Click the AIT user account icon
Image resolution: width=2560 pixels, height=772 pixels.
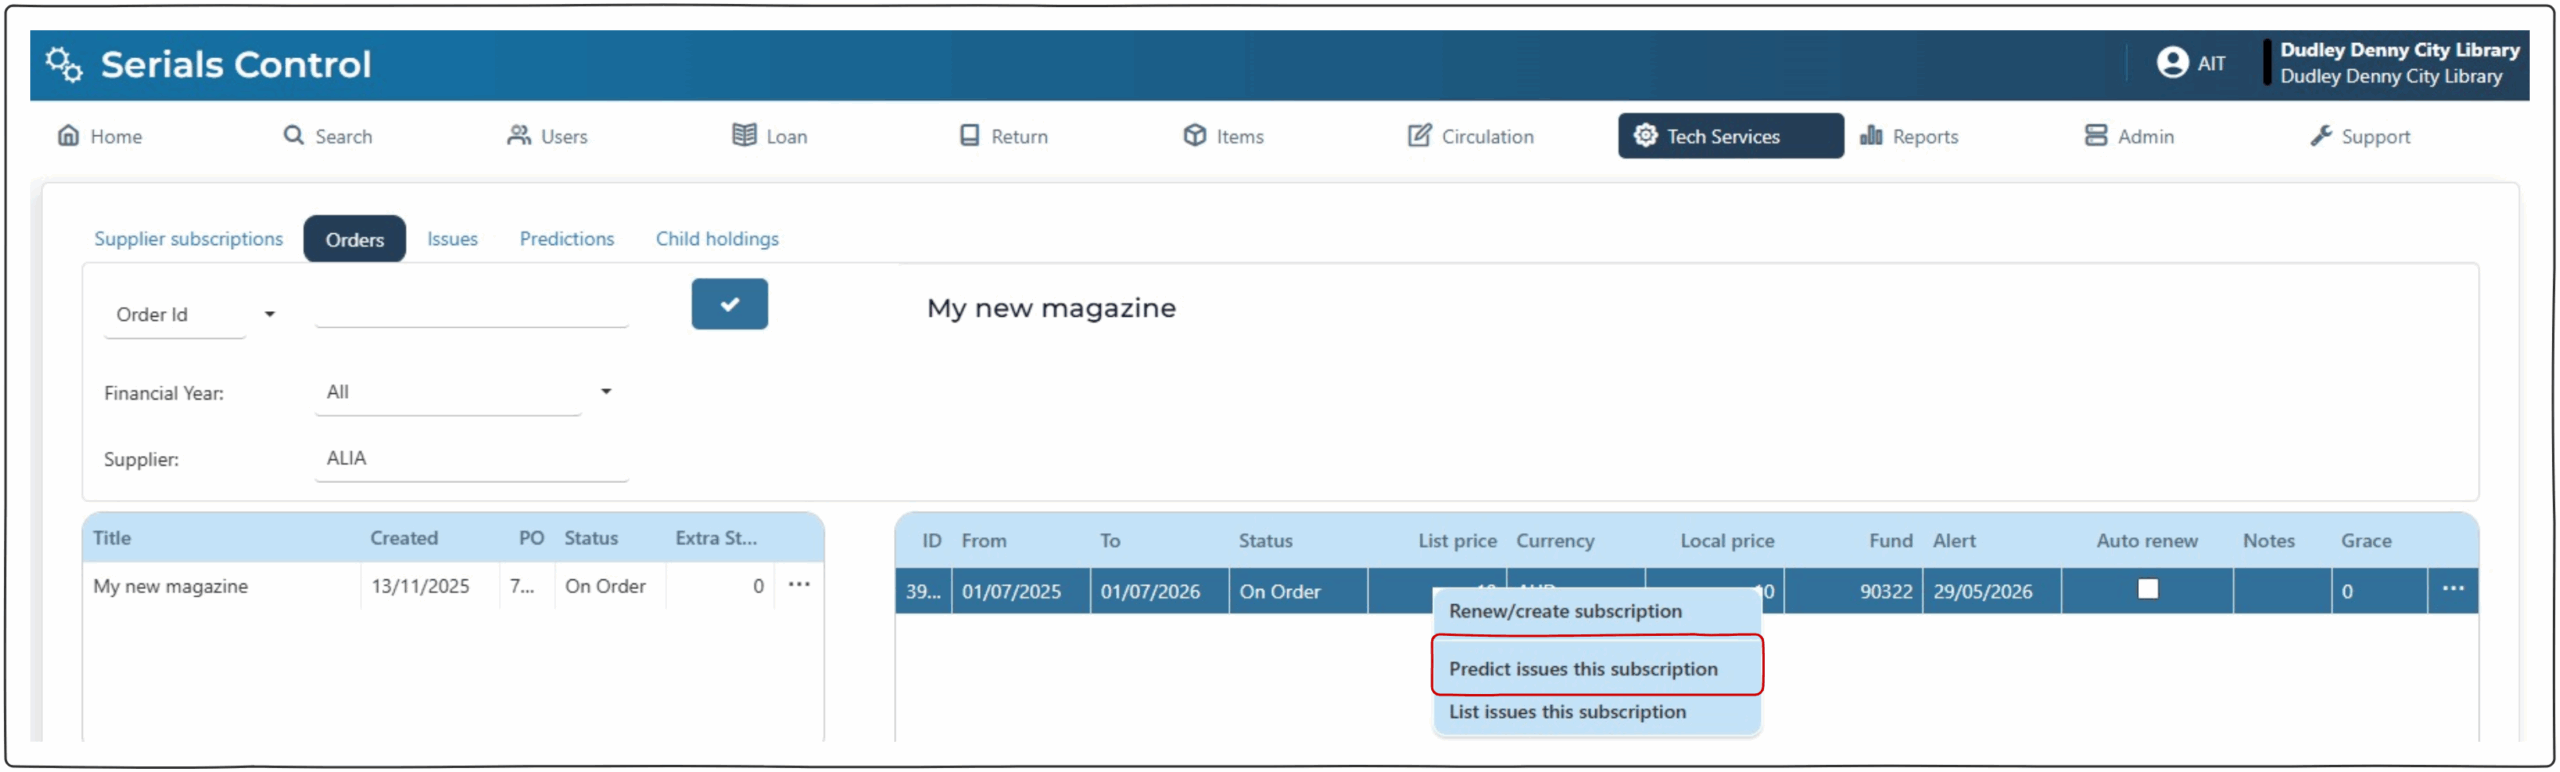2172,63
